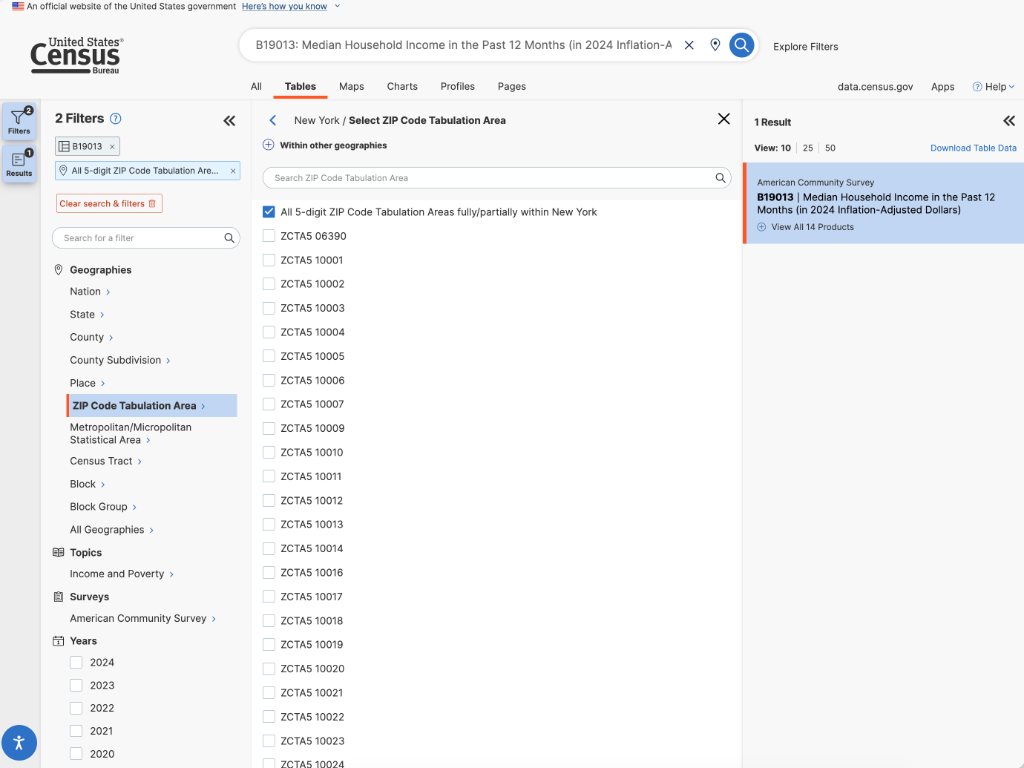Expand View All 14 Products
Viewport: 1024px width, 768px height.
(805, 227)
